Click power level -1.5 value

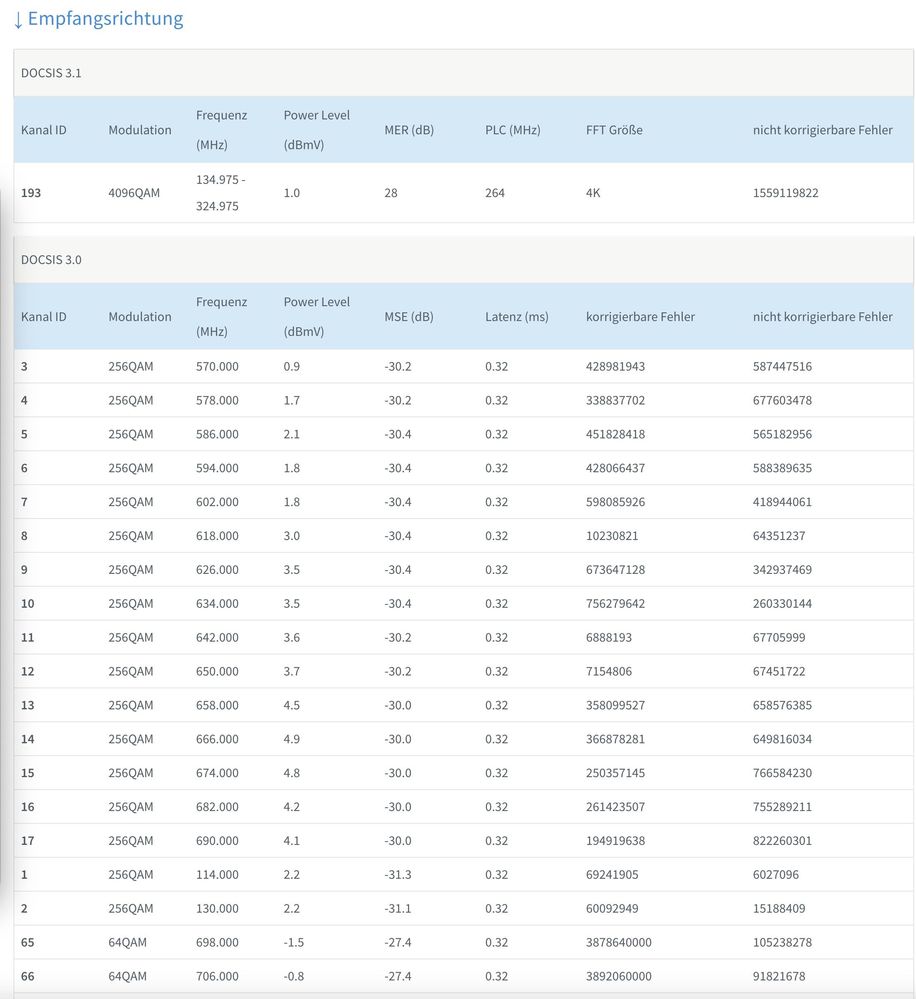[294, 942]
